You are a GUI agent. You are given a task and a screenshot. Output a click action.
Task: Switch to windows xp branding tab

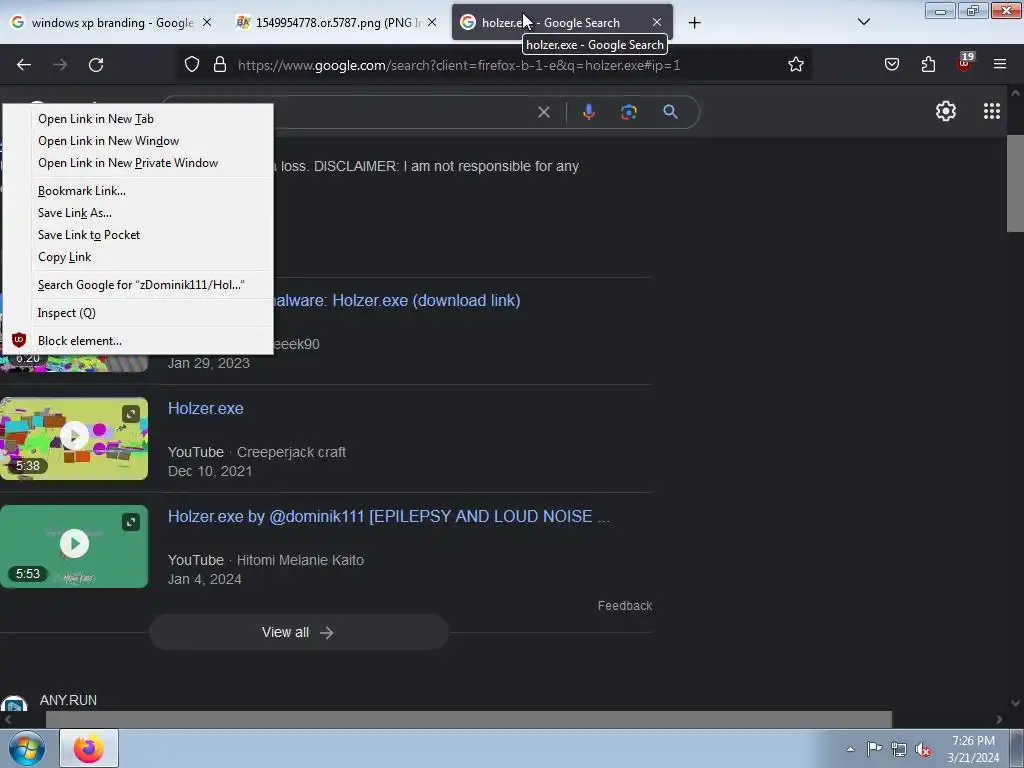pyautogui.click(x=111, y=23)
